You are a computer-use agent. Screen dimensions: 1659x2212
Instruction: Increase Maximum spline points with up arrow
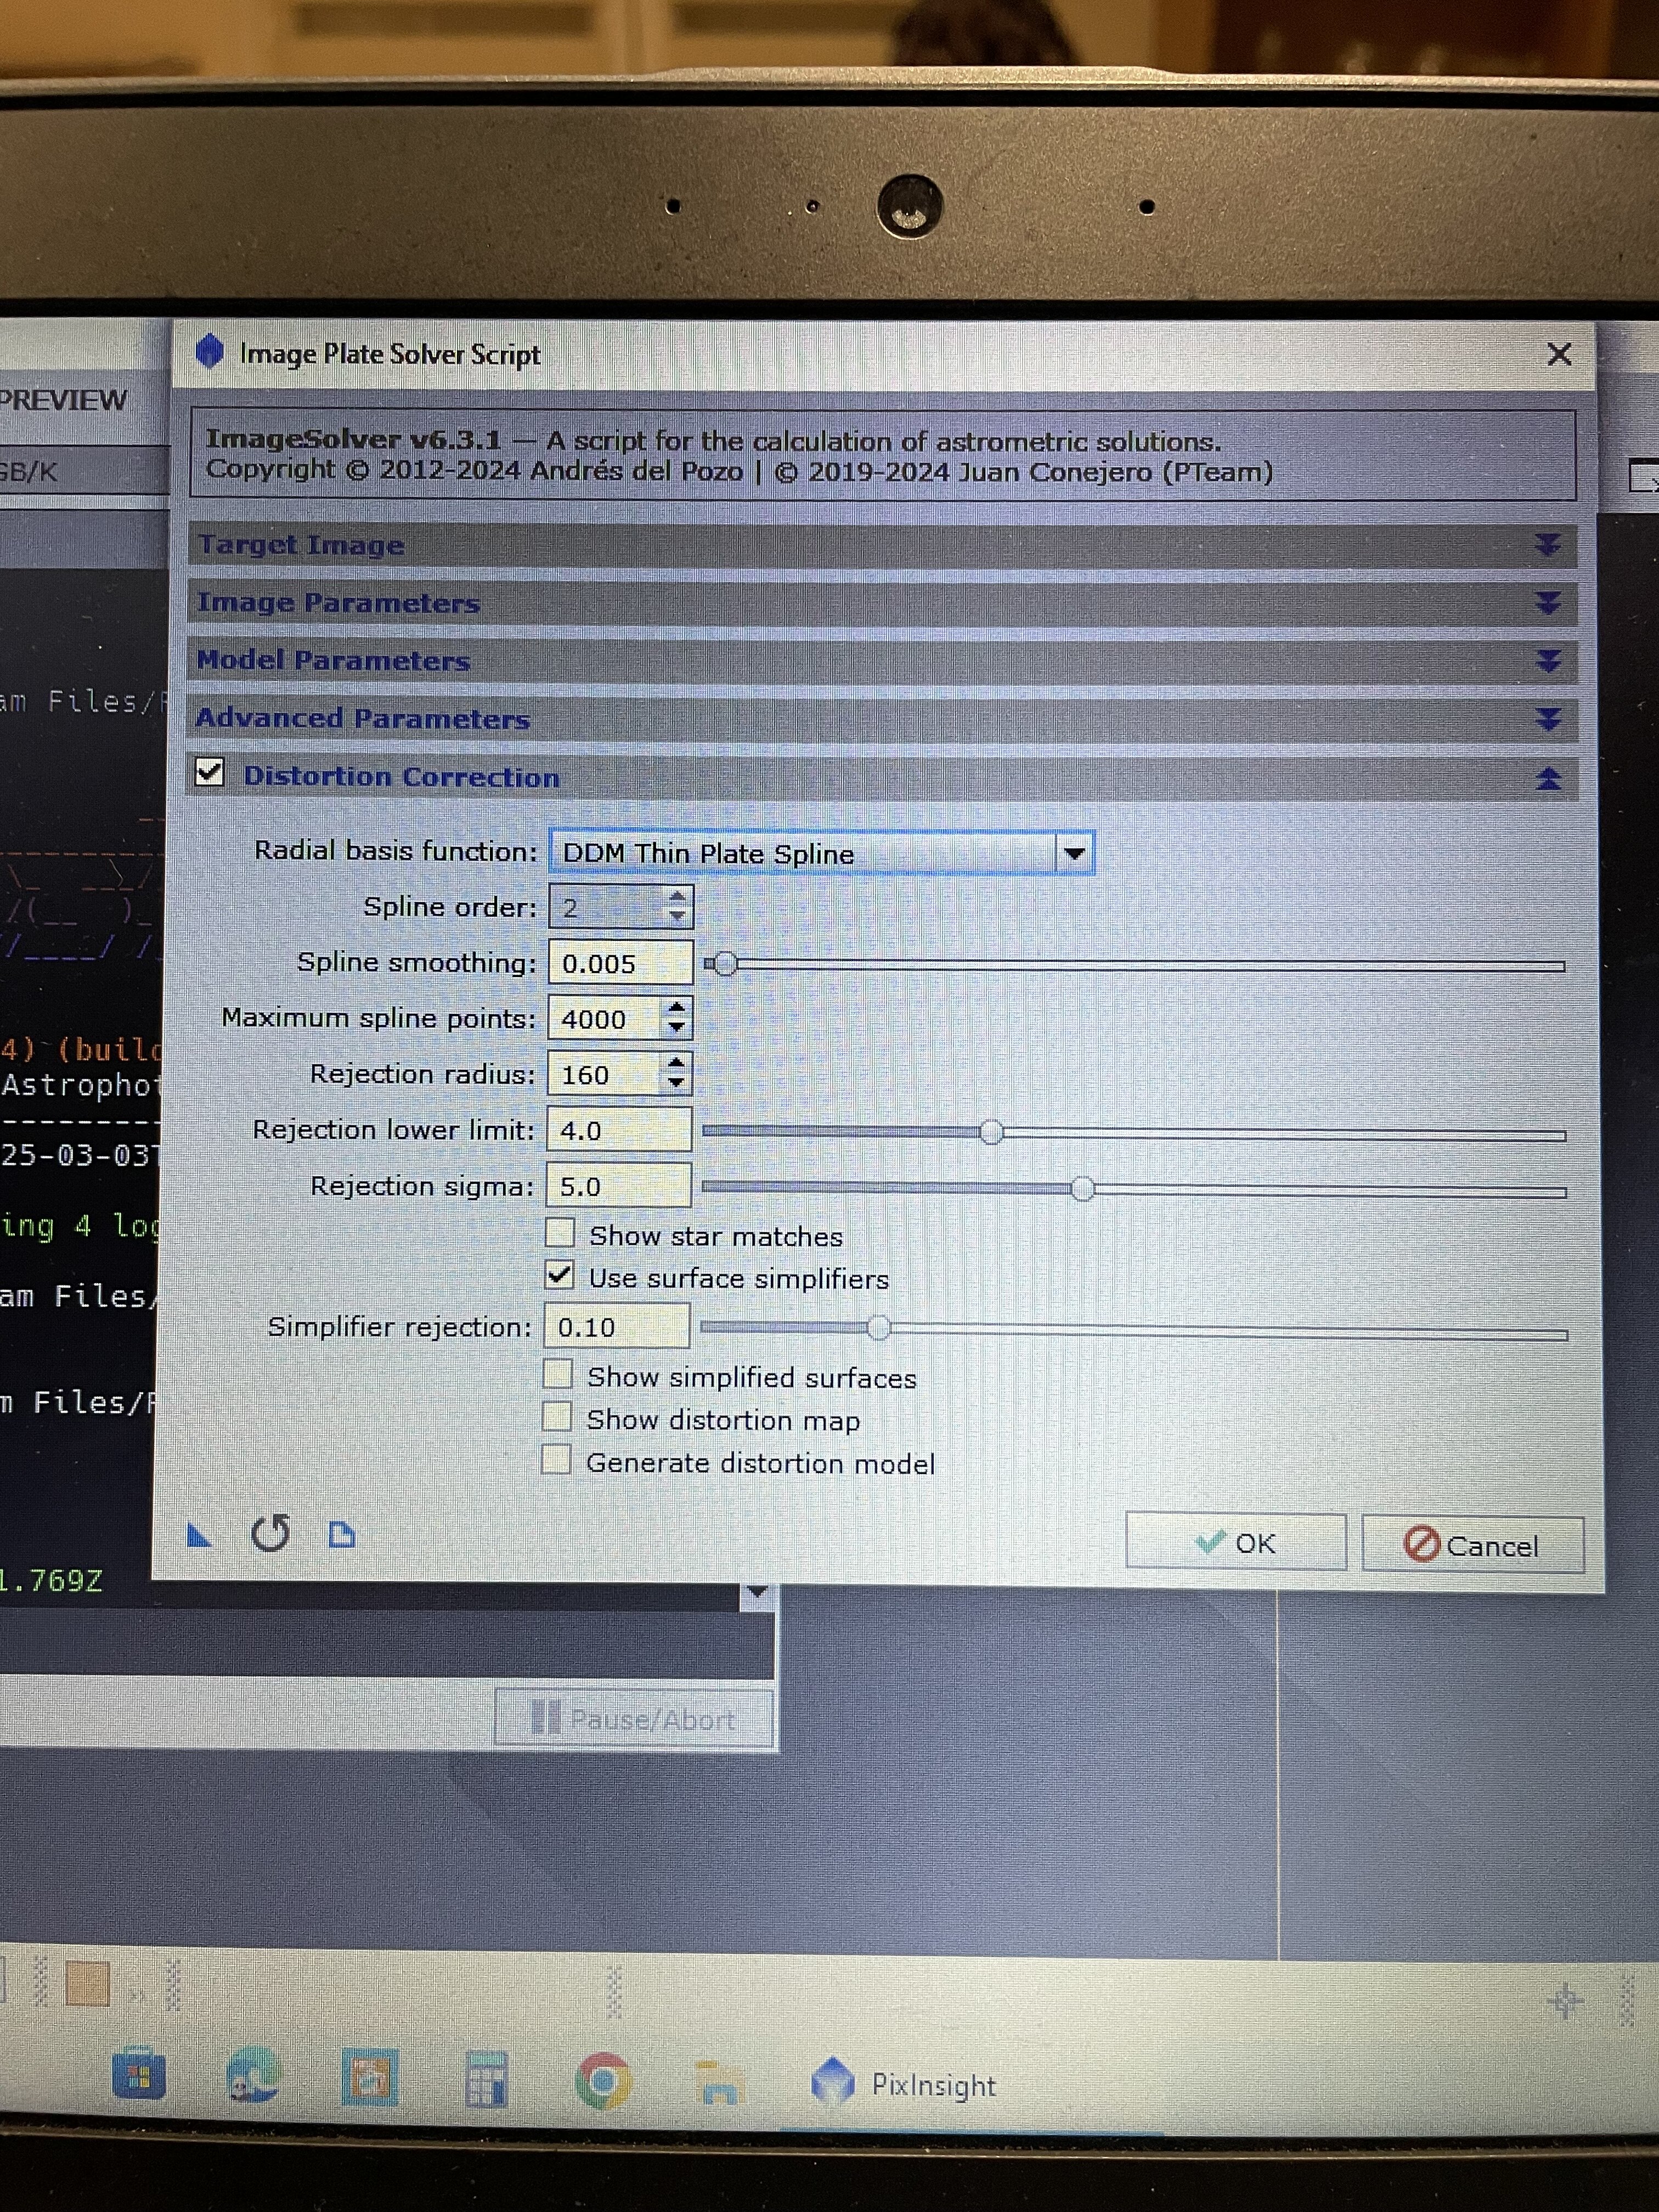677,1006
